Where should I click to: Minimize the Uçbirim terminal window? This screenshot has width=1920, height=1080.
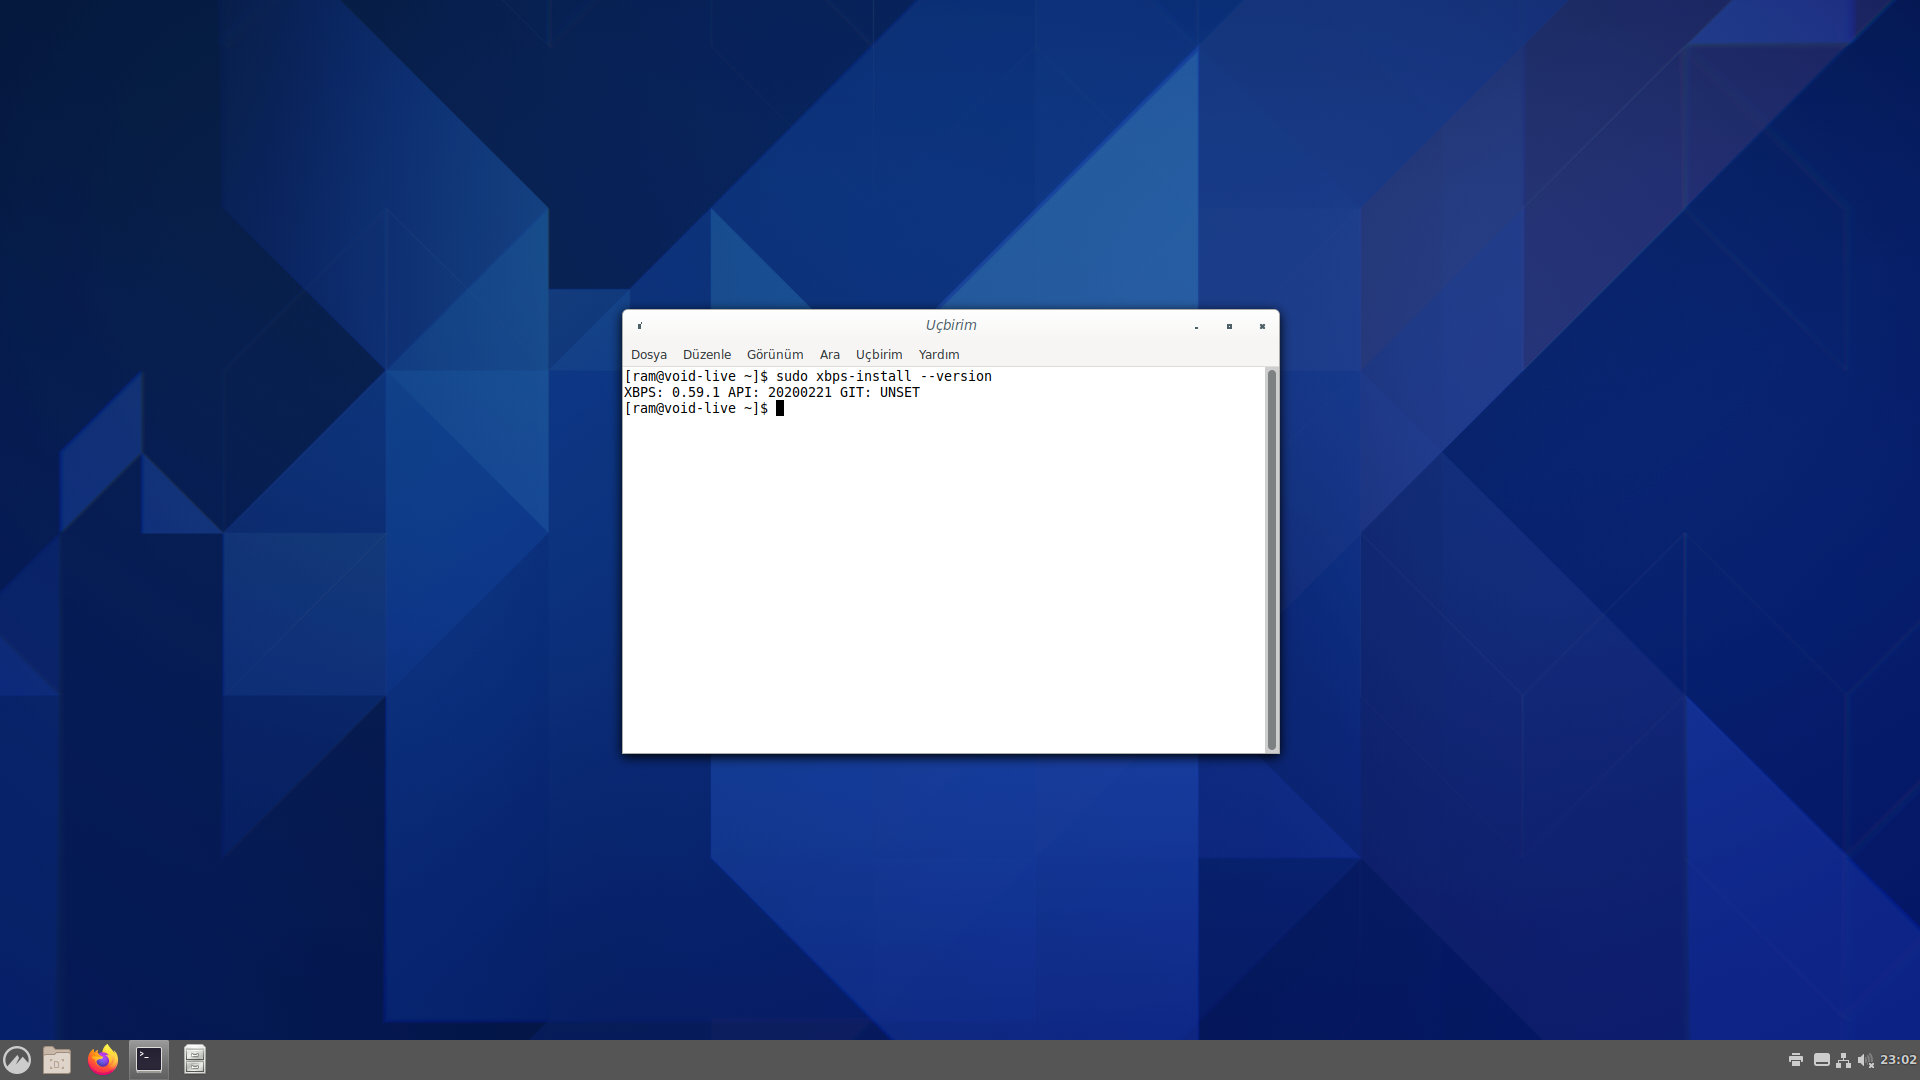click(x=1196, y=326)
